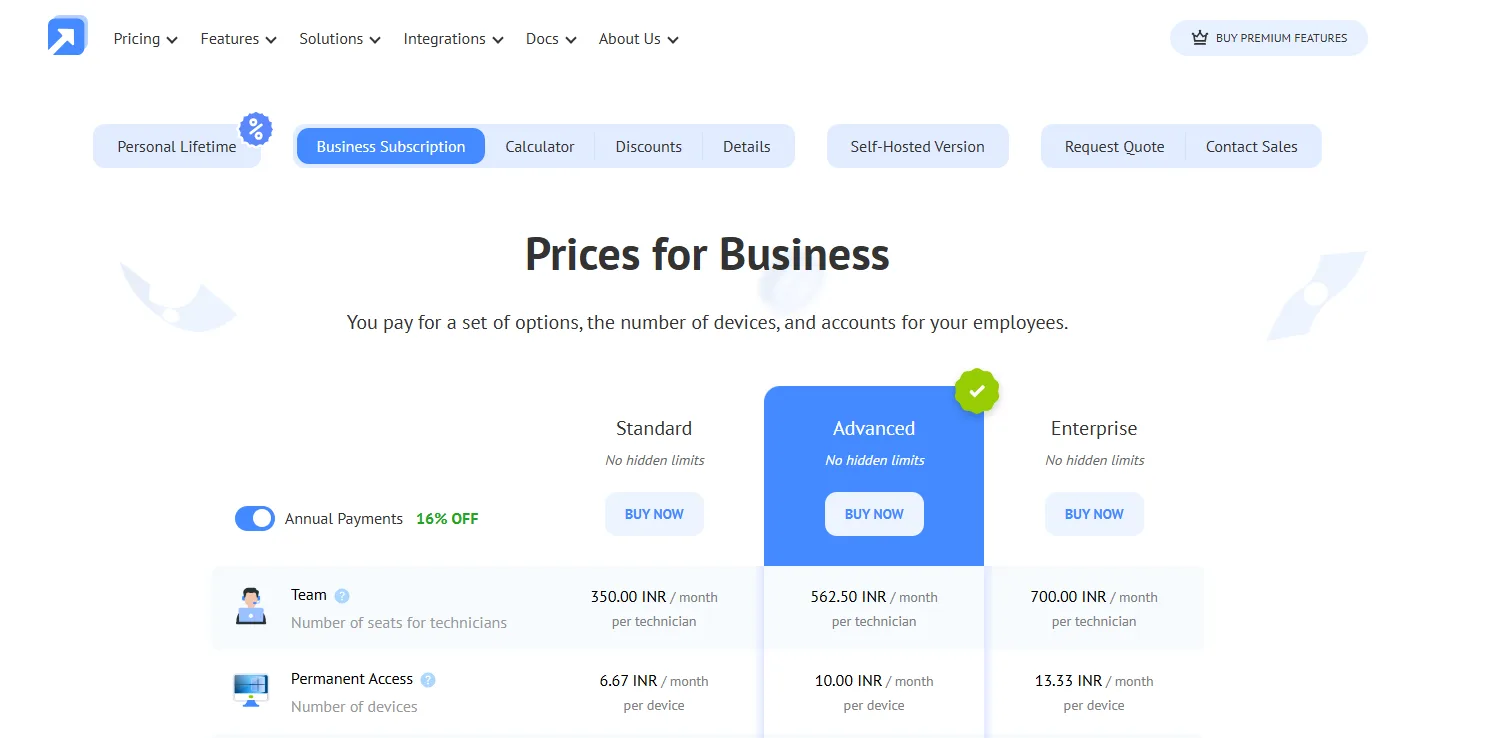Expand the Integrations menu
The image size is (1490, 738).
[x=453, y=39]
